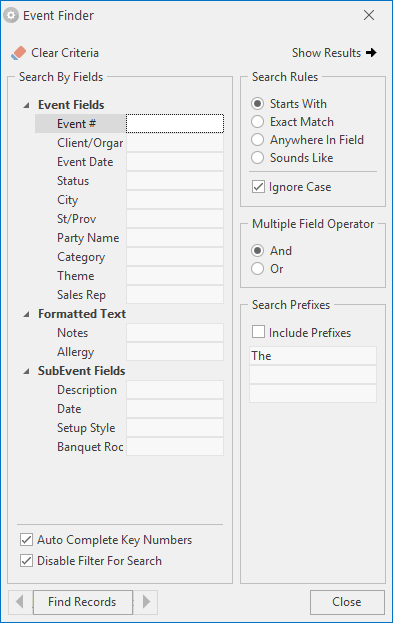Toggle Disable Filter For Search checkbox
Viewport: 393px width, 623px height.
coord(26,561)
